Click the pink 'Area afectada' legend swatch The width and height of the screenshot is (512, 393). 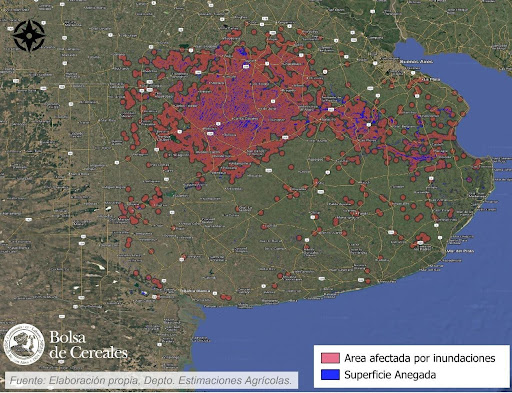330,358
